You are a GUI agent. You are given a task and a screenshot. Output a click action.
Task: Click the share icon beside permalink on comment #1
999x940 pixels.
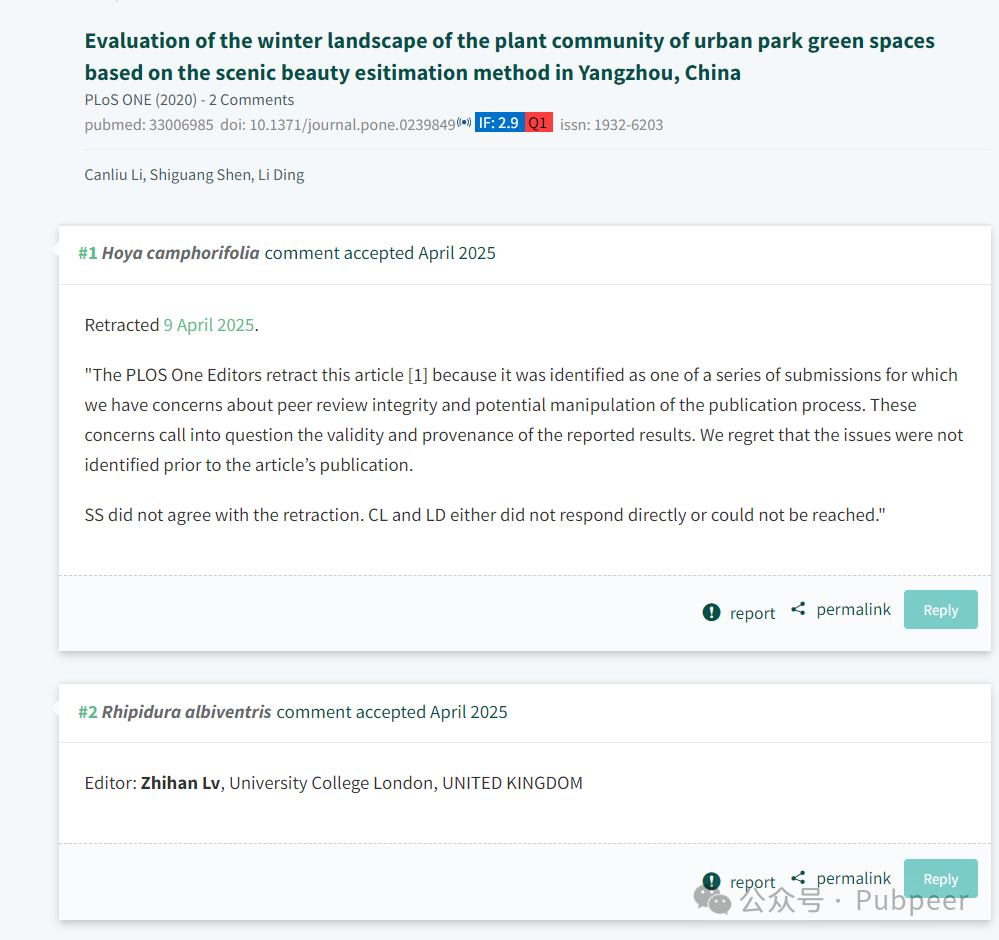click(798, 609)
